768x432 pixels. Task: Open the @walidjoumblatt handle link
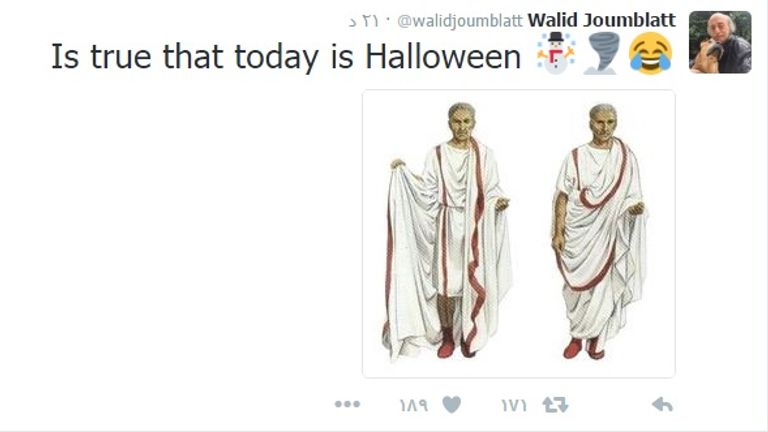coord(460,21)
